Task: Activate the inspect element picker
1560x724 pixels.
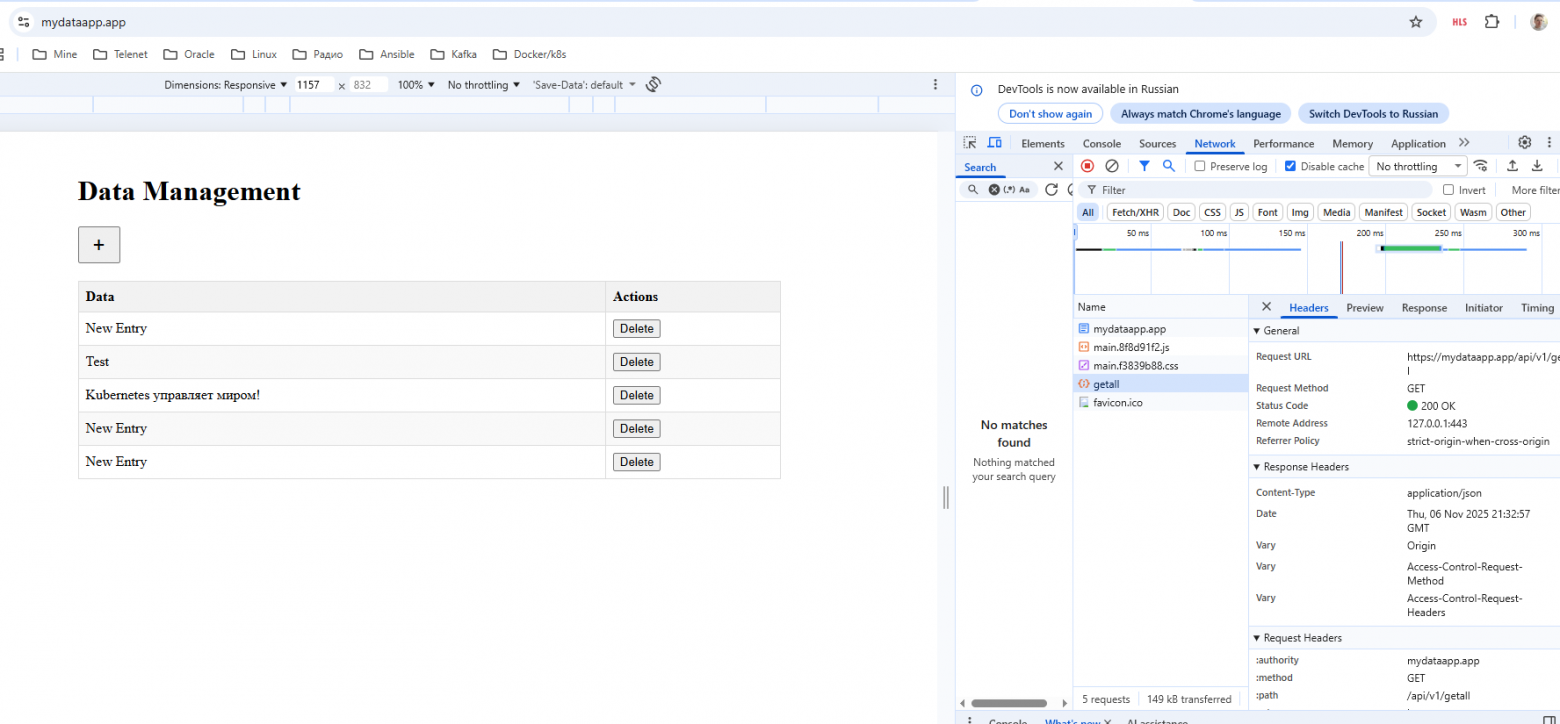Action: [969, 143]
